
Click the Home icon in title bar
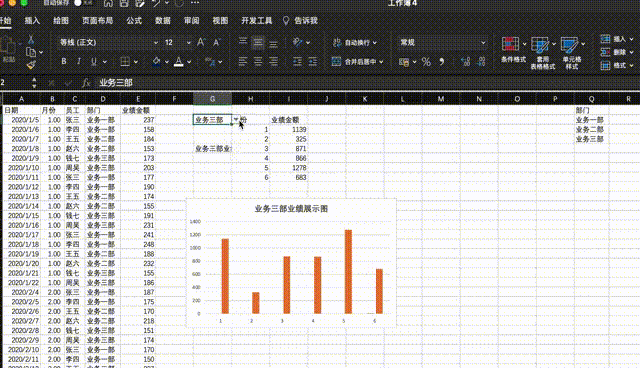point(108,3)
